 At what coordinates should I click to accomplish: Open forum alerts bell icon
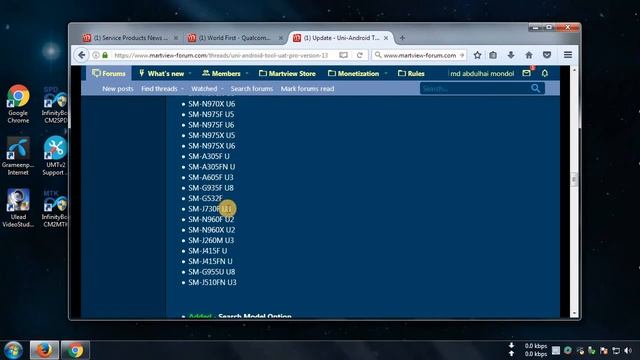click(x=544, y=73)
